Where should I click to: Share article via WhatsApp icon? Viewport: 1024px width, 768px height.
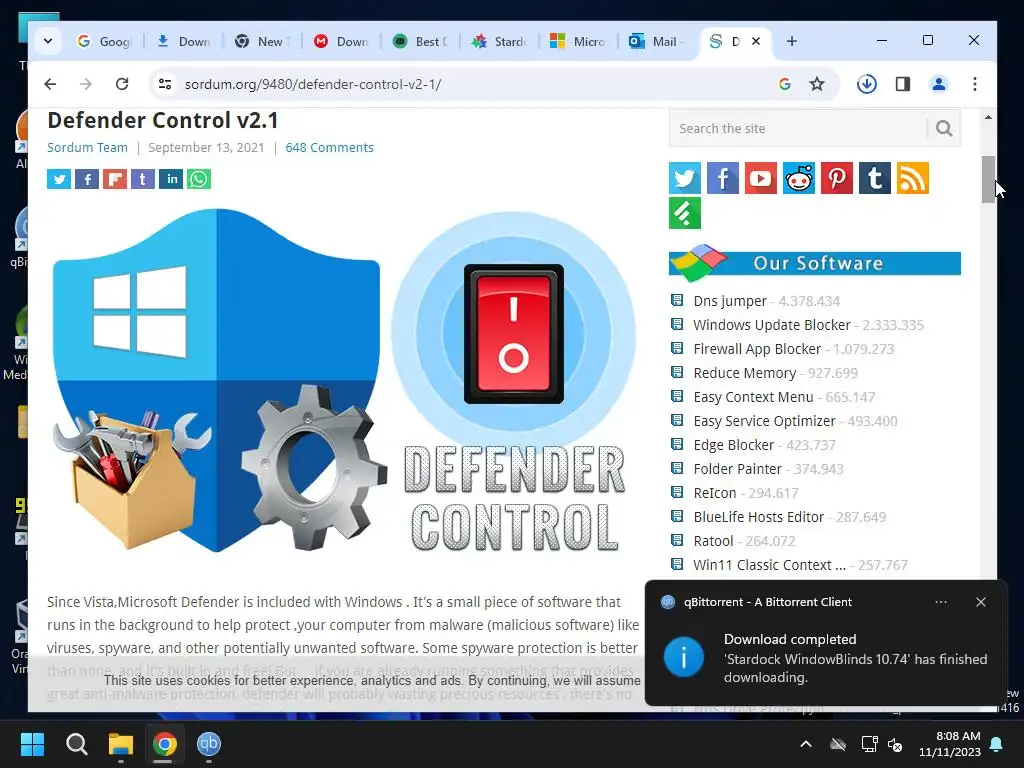199,179
